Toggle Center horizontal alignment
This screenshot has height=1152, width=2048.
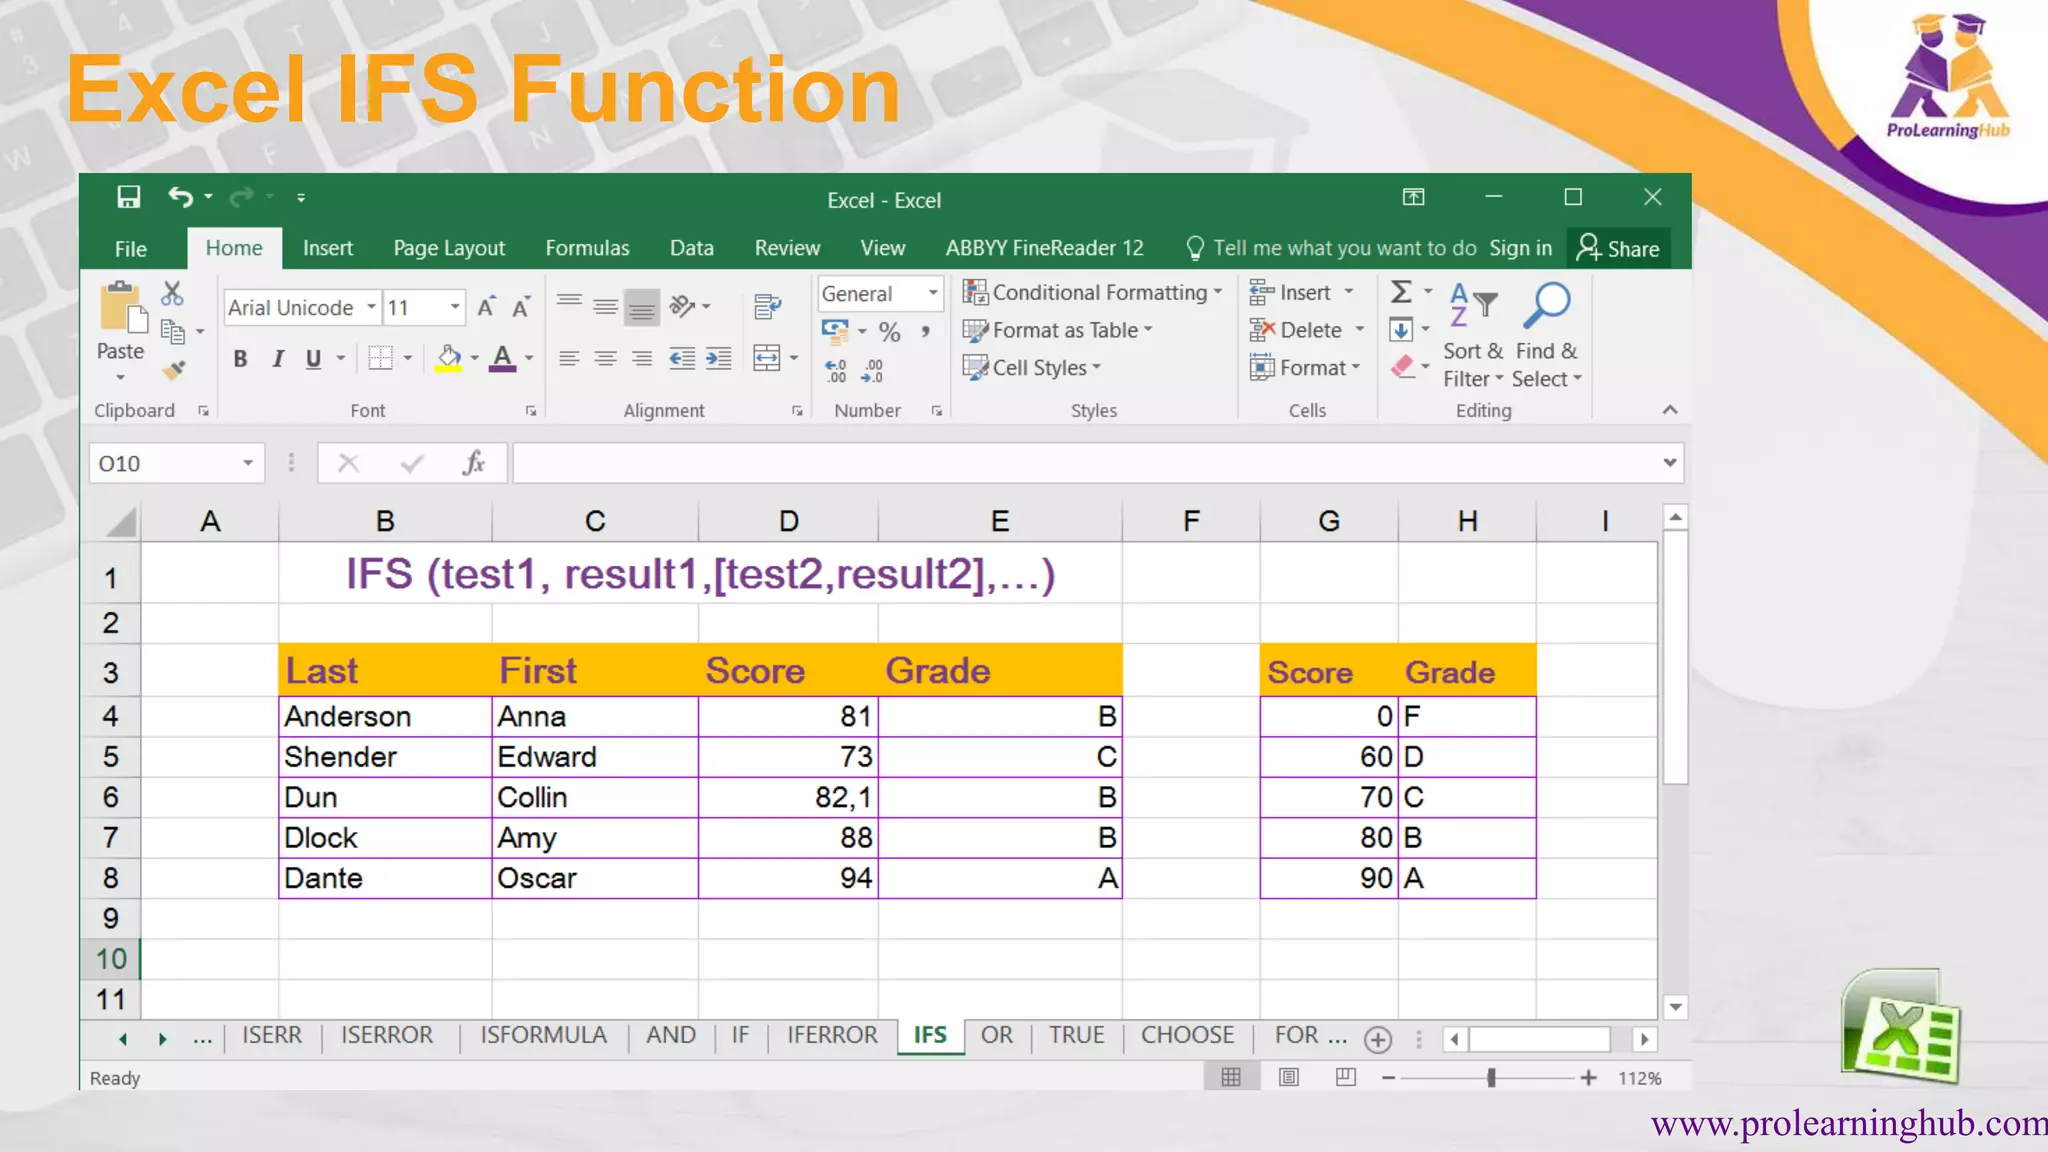coord(605,358)
